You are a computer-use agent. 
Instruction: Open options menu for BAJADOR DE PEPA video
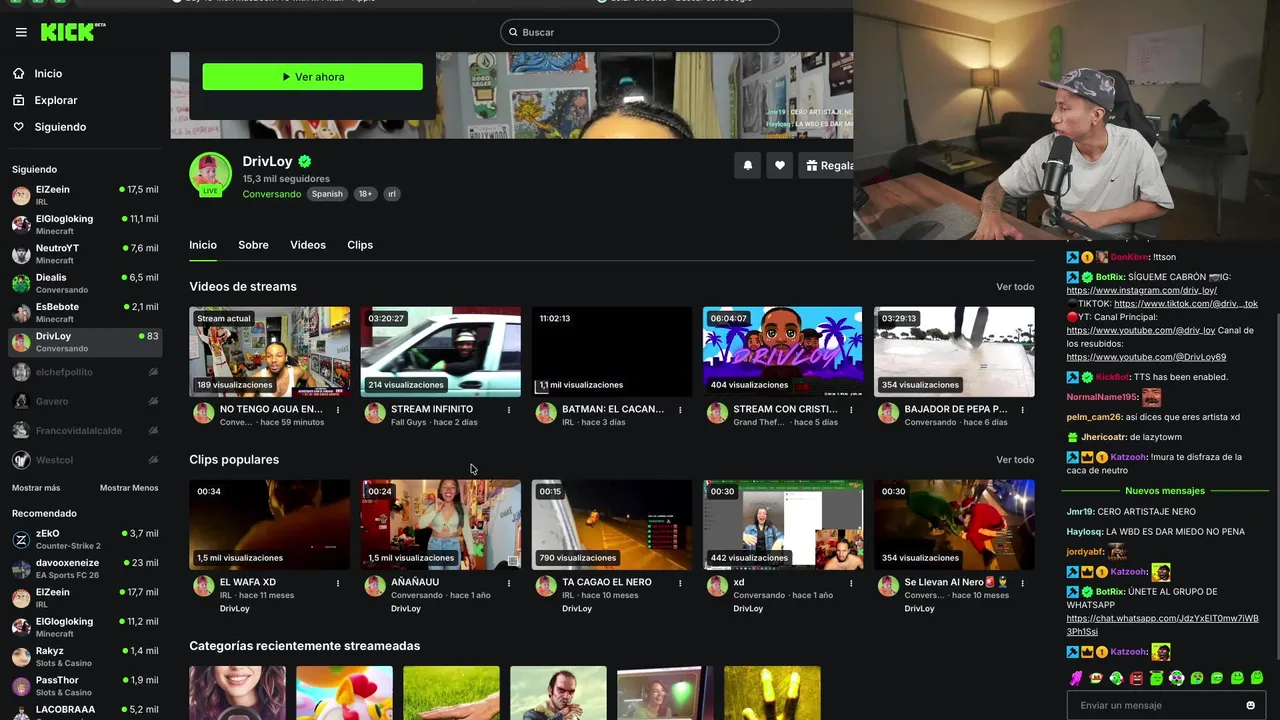click(x=1022, y=410)
